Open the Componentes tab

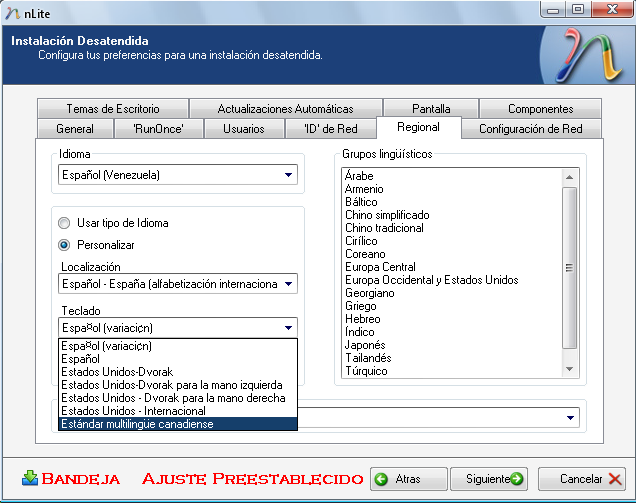coord(540,109)
